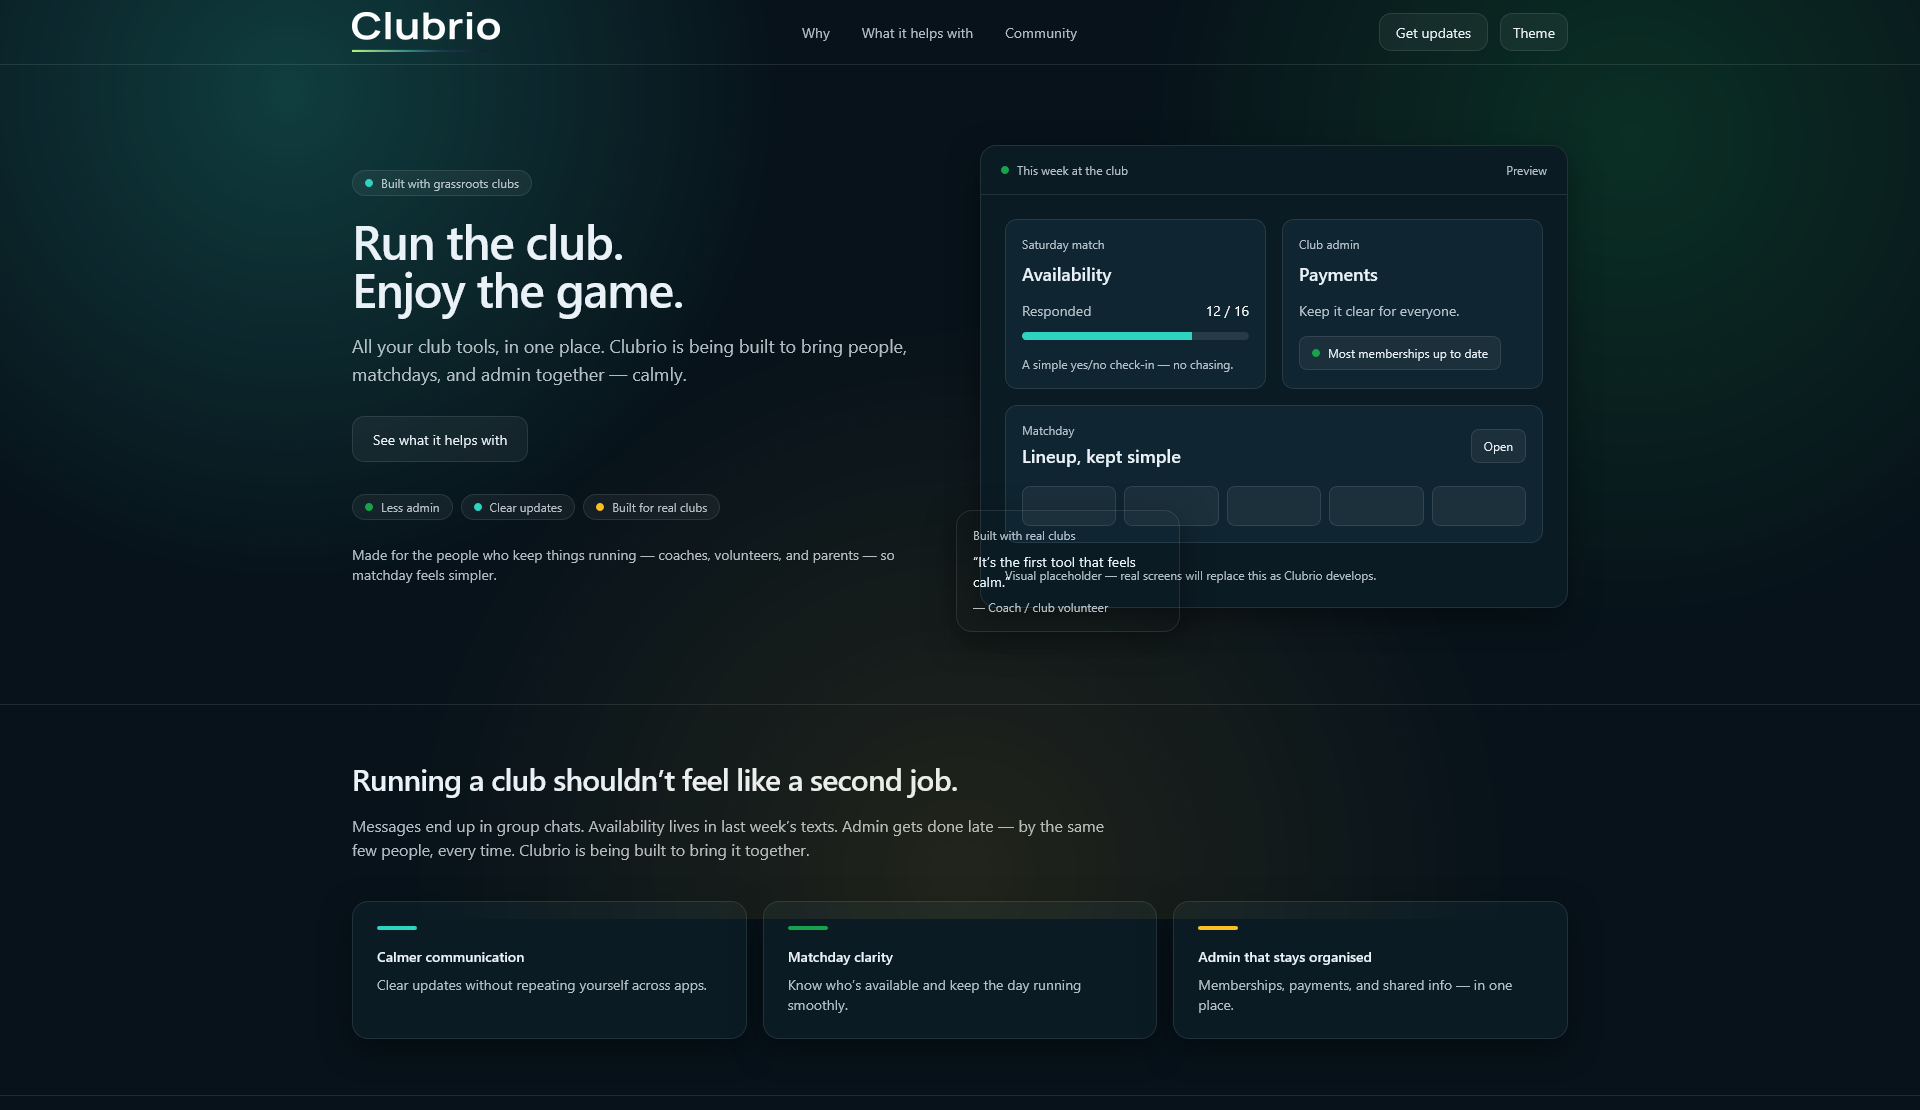The image size is (1920, 1110).
Task: Click the Keep it clear for everyone text
Action: (x=1379, y=312)
